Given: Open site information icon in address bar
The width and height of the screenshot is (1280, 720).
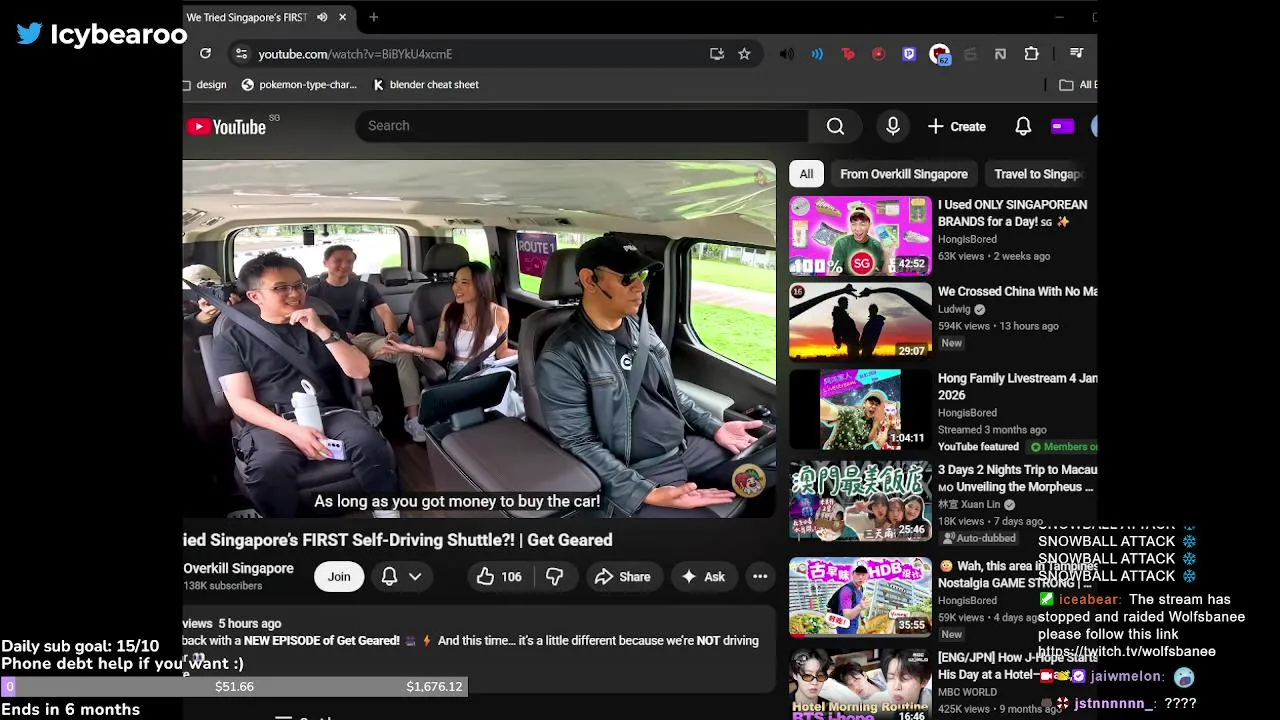Looking at the screenshot, I should 240,54.
